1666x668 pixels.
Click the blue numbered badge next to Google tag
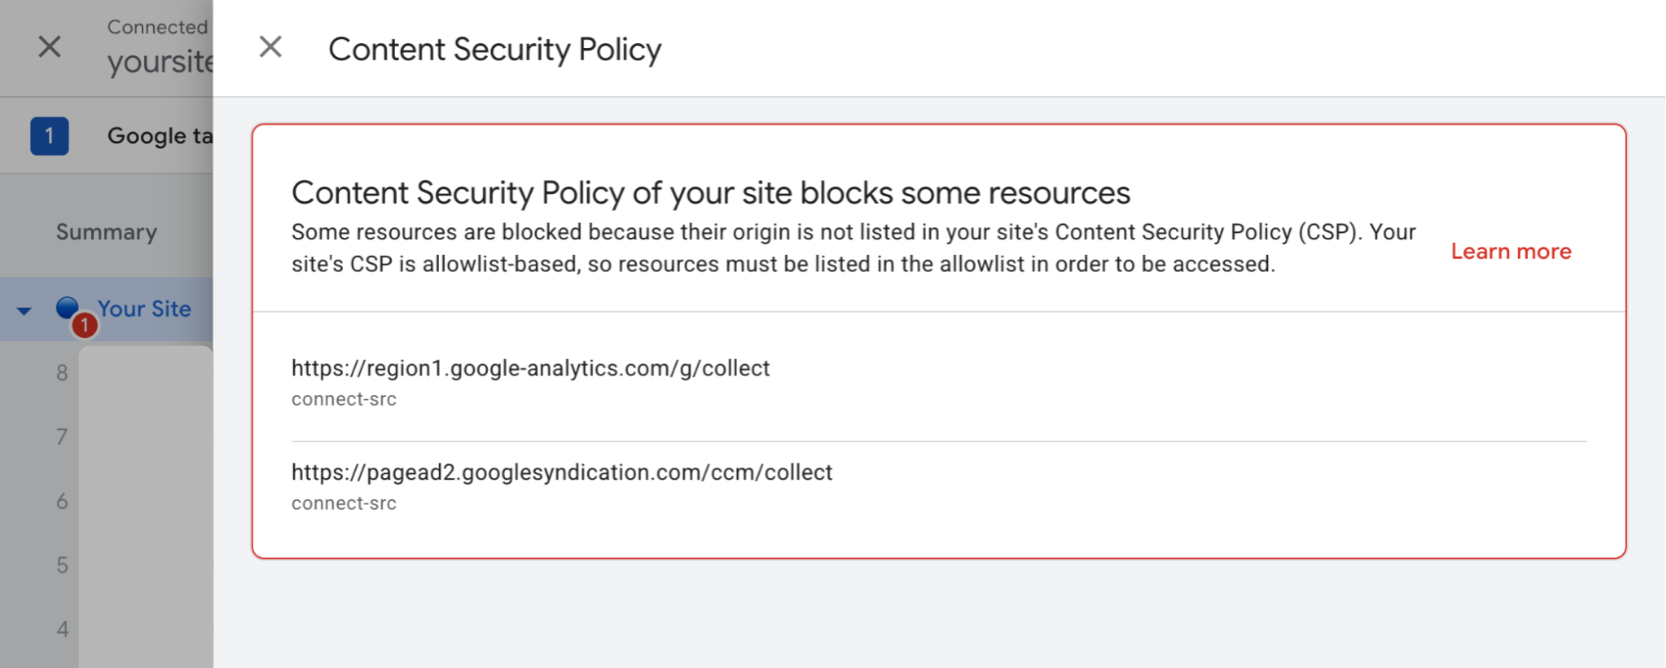tap(48, 135)
